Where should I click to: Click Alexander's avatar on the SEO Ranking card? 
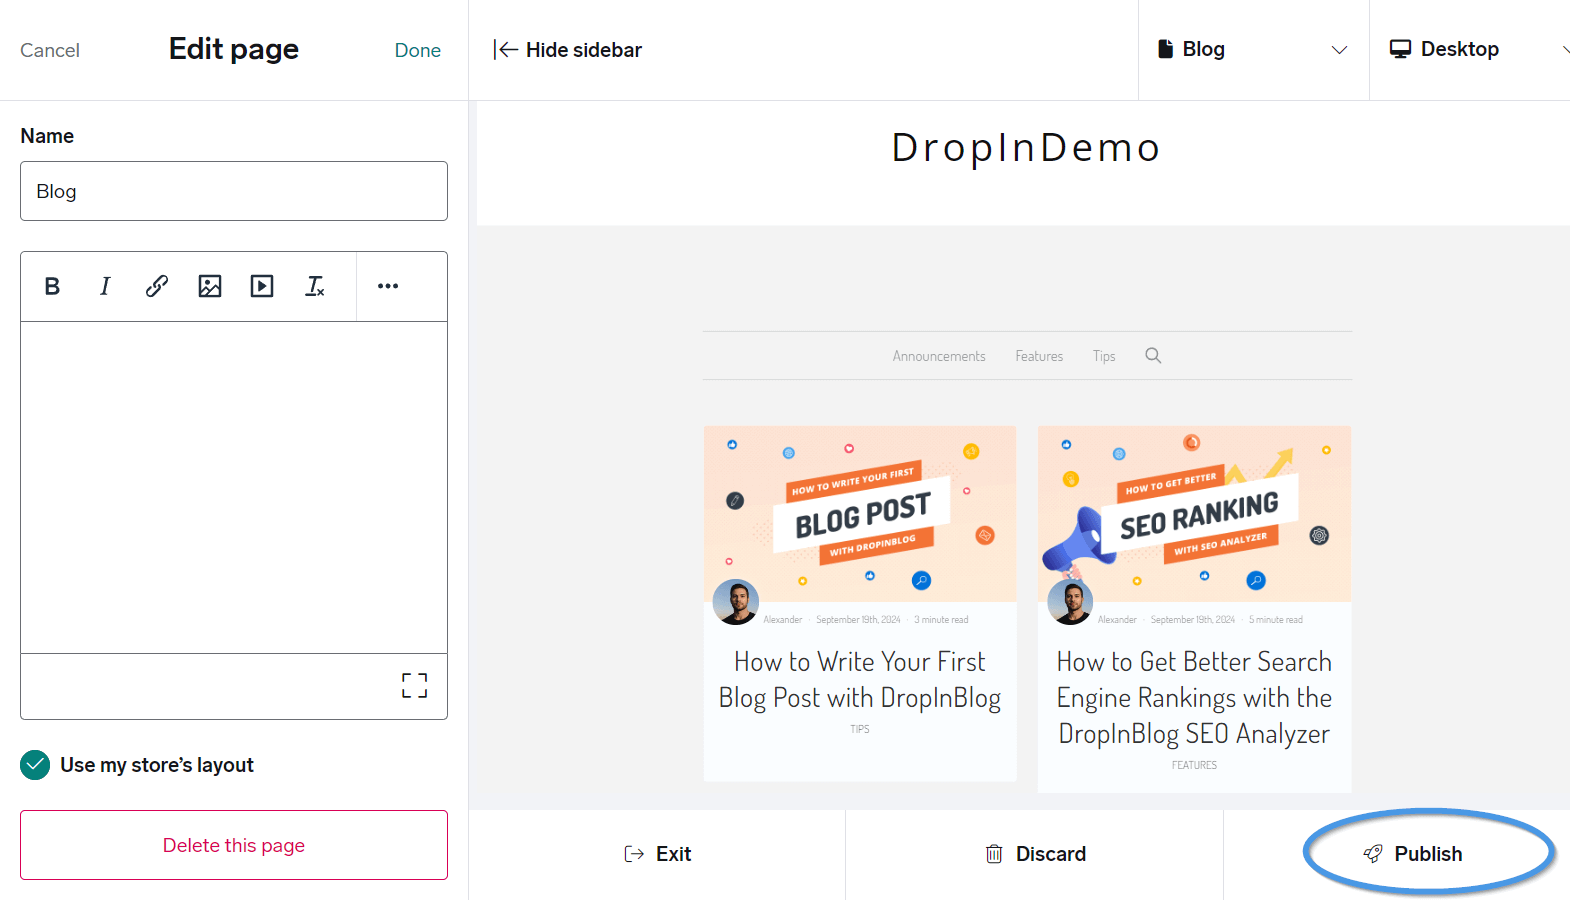pyautogui.click(x=1070, y=602)
